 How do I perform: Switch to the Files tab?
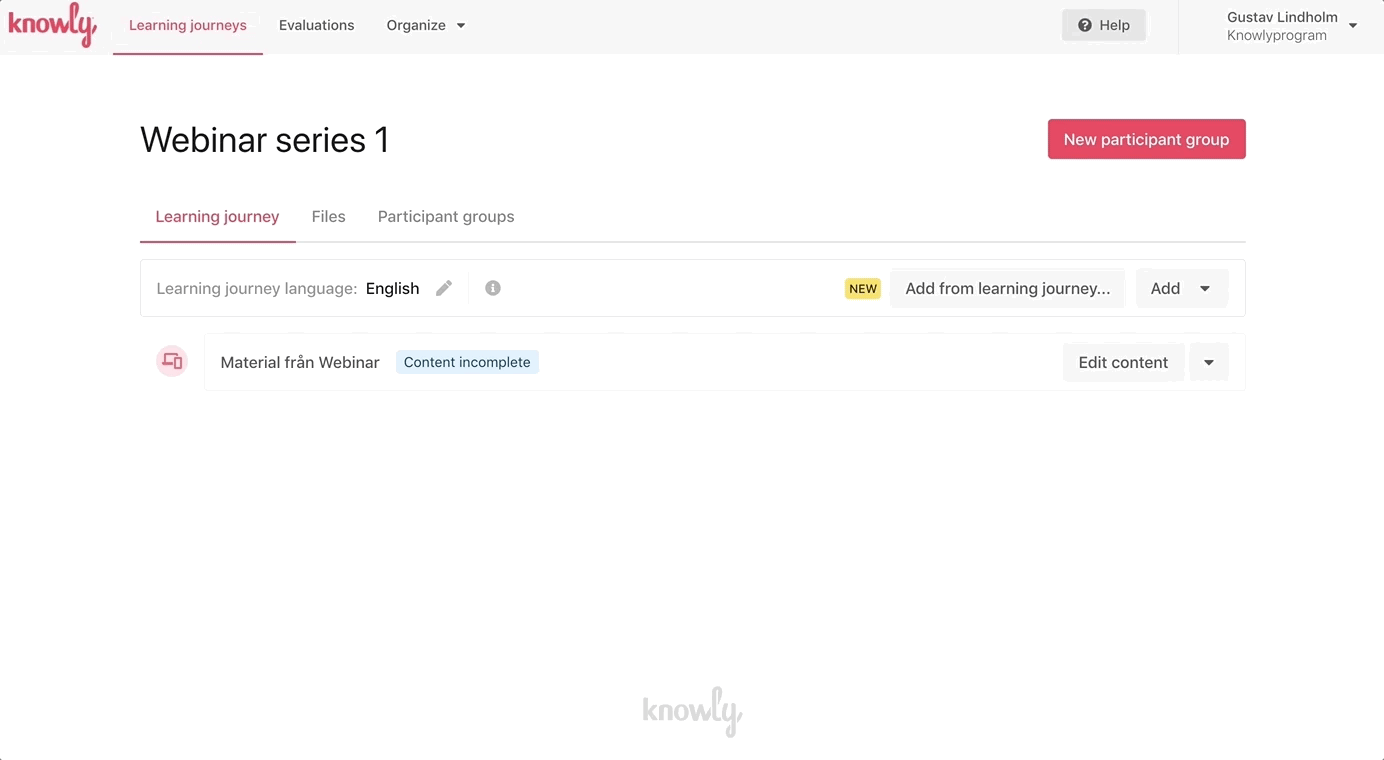coord(329,217)
